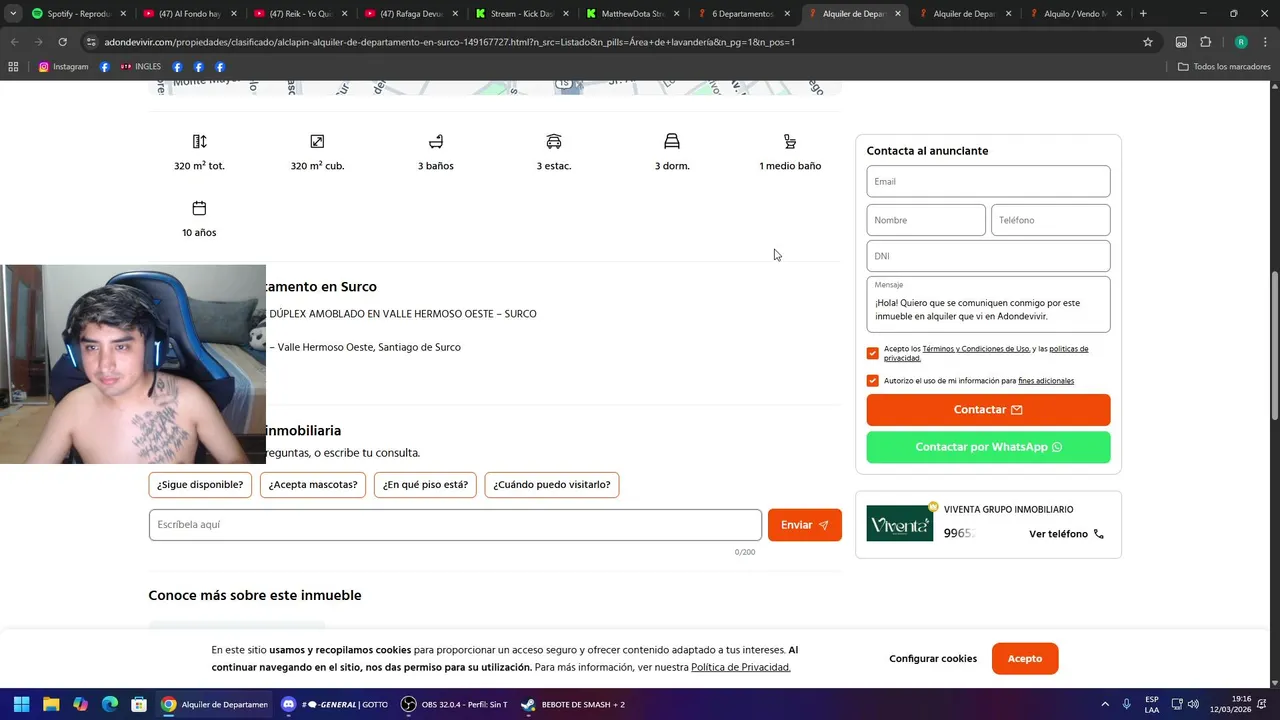Open the tab search dropdown arrow

tap(13, 14)
